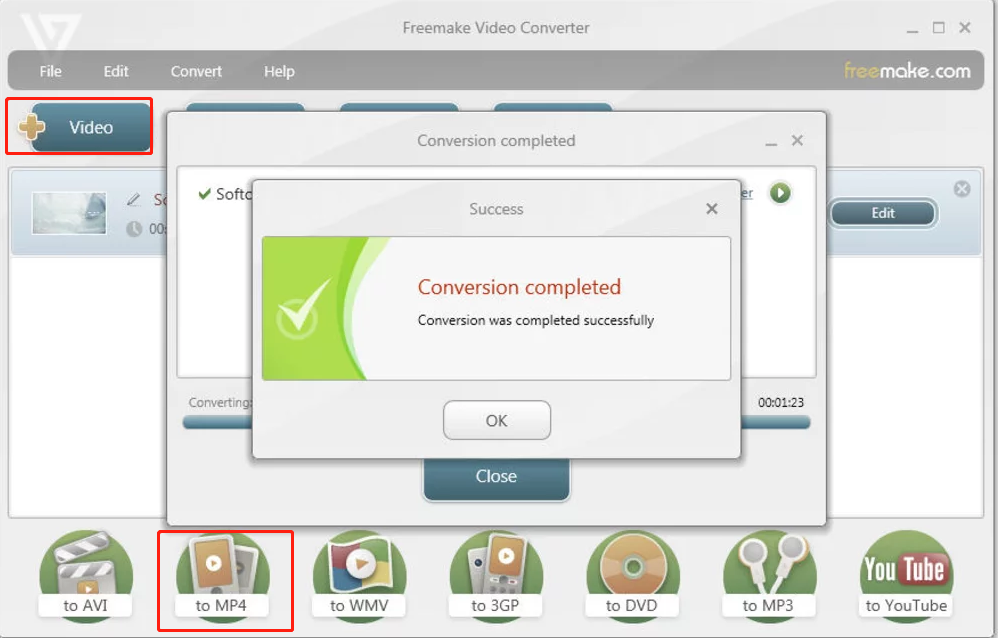998x638 pixels.
Task: Click the Edit button for the video item
Action: 883,213
